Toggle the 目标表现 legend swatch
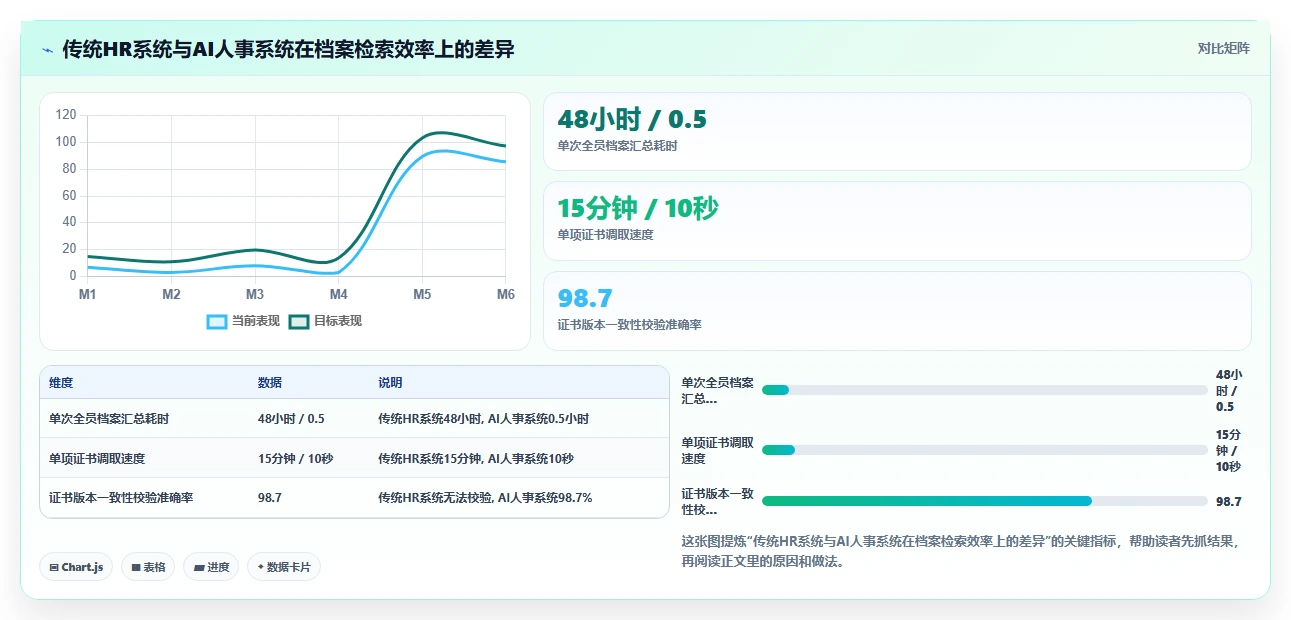This screenshot has height=620, width=1291. click(299, 321)
